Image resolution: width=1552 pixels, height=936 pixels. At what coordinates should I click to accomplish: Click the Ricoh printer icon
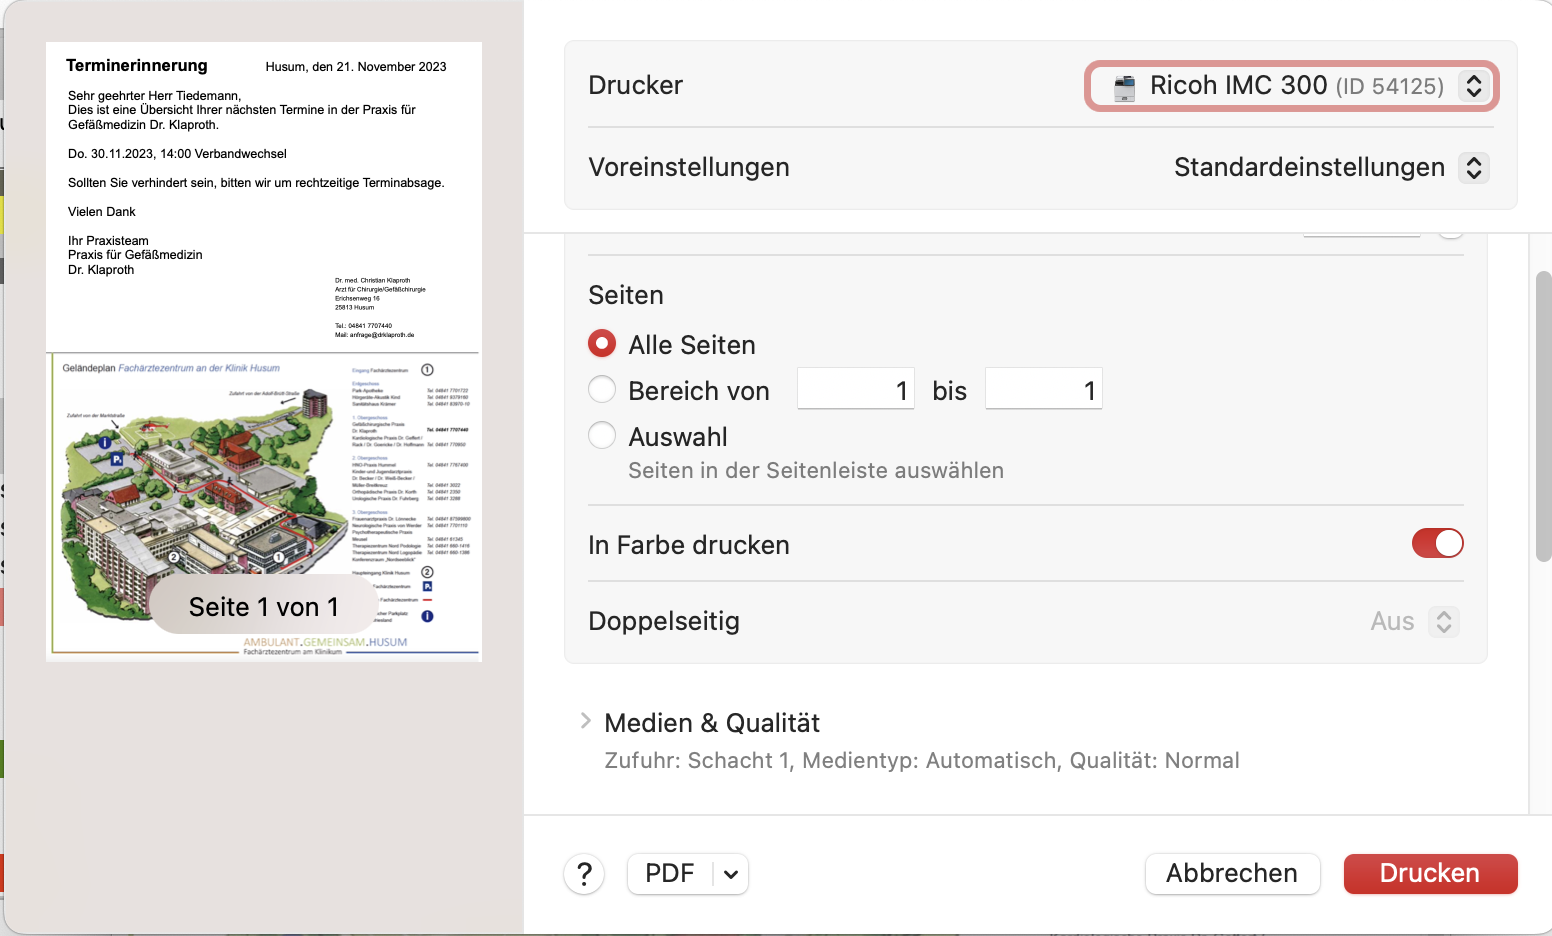coord(1125,87)
